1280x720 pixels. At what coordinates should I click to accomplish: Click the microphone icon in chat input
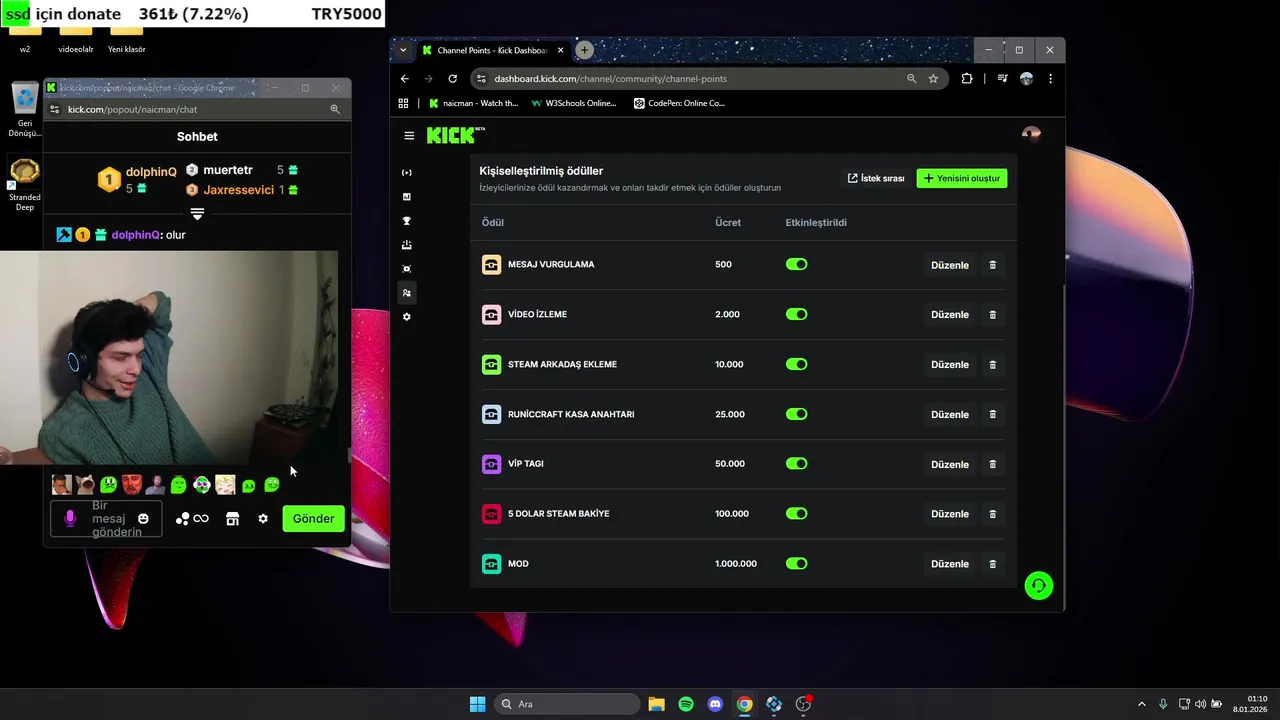point(70,518)
